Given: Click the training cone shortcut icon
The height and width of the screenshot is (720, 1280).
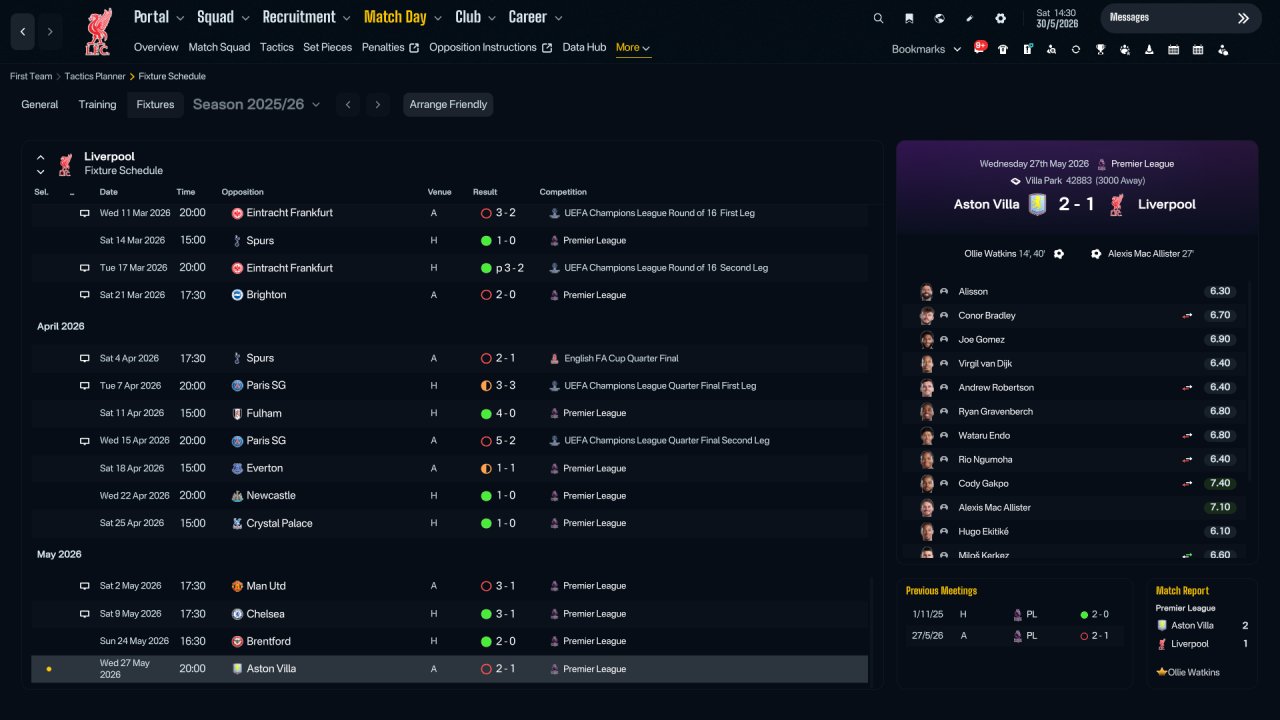Looking at the screenshot, I should tap(1149, 49).
